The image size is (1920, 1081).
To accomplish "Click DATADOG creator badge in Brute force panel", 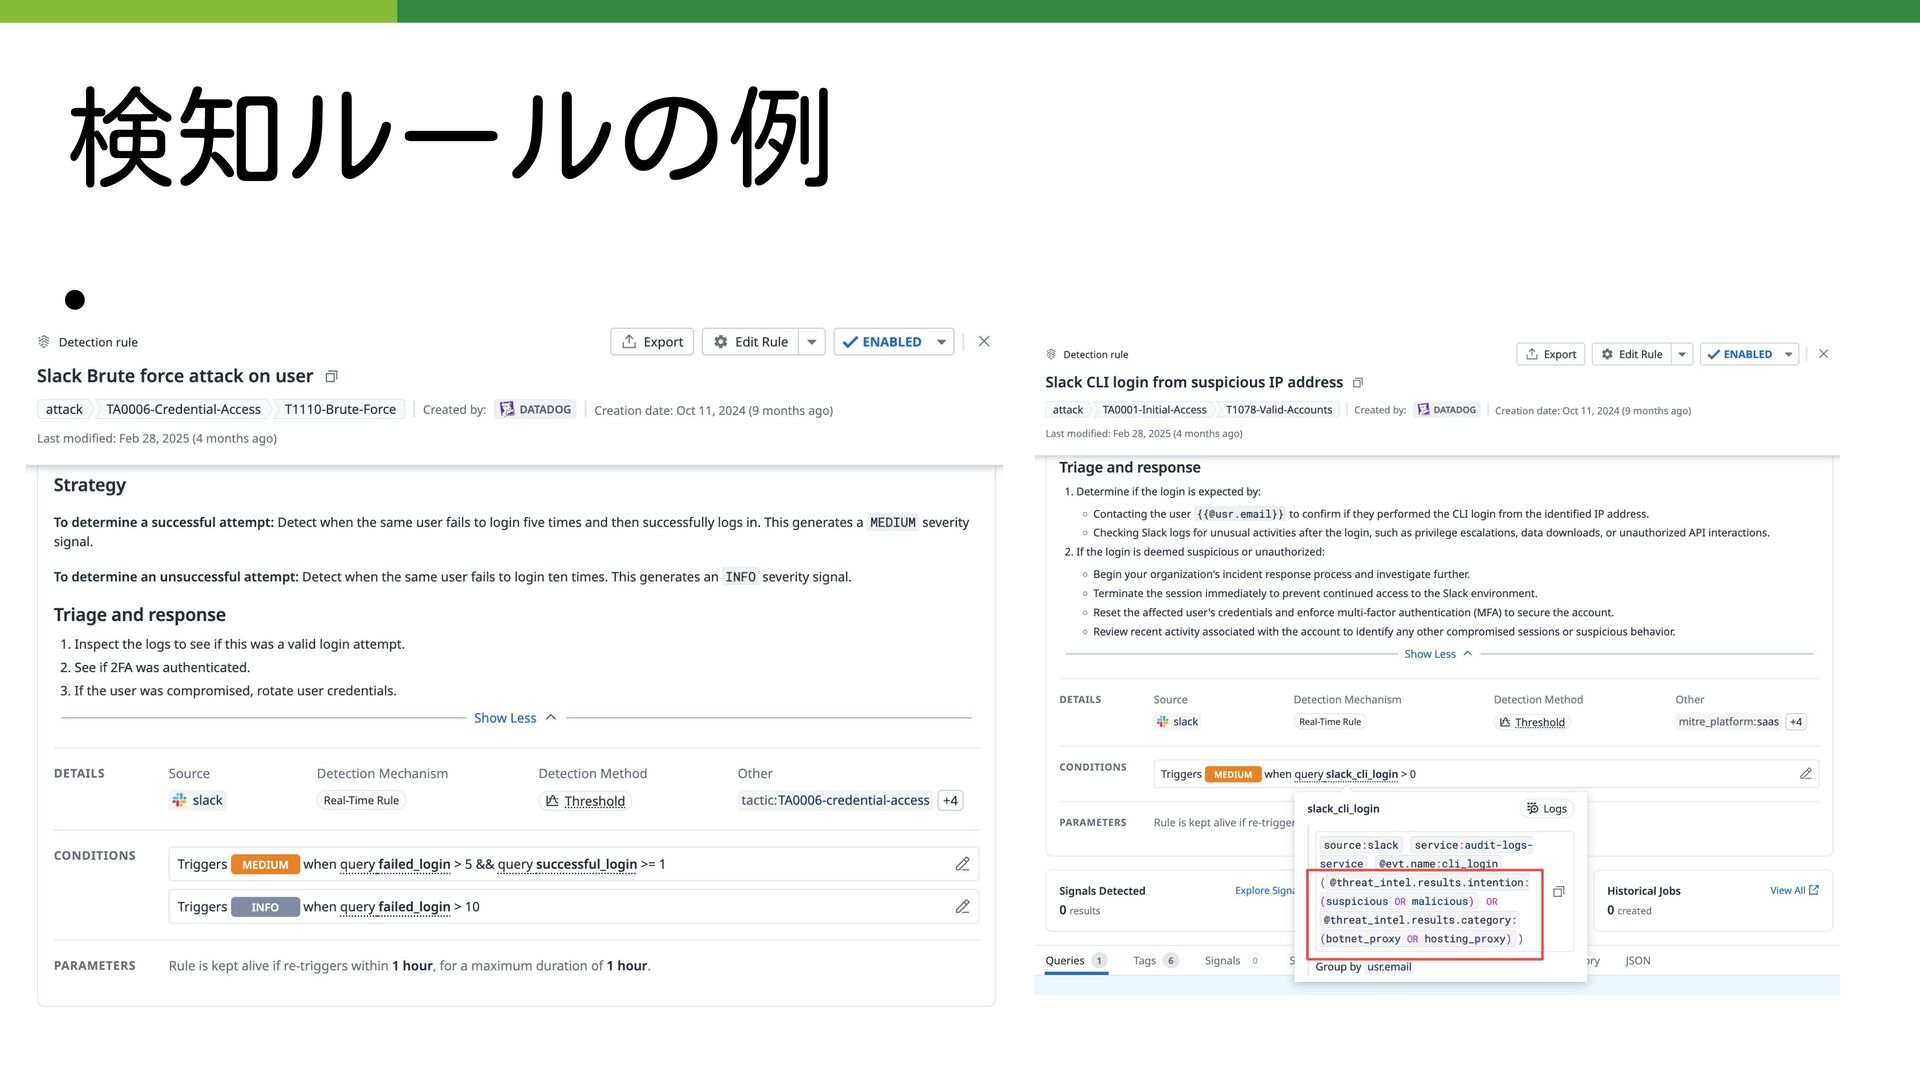I will pos(536,410).
